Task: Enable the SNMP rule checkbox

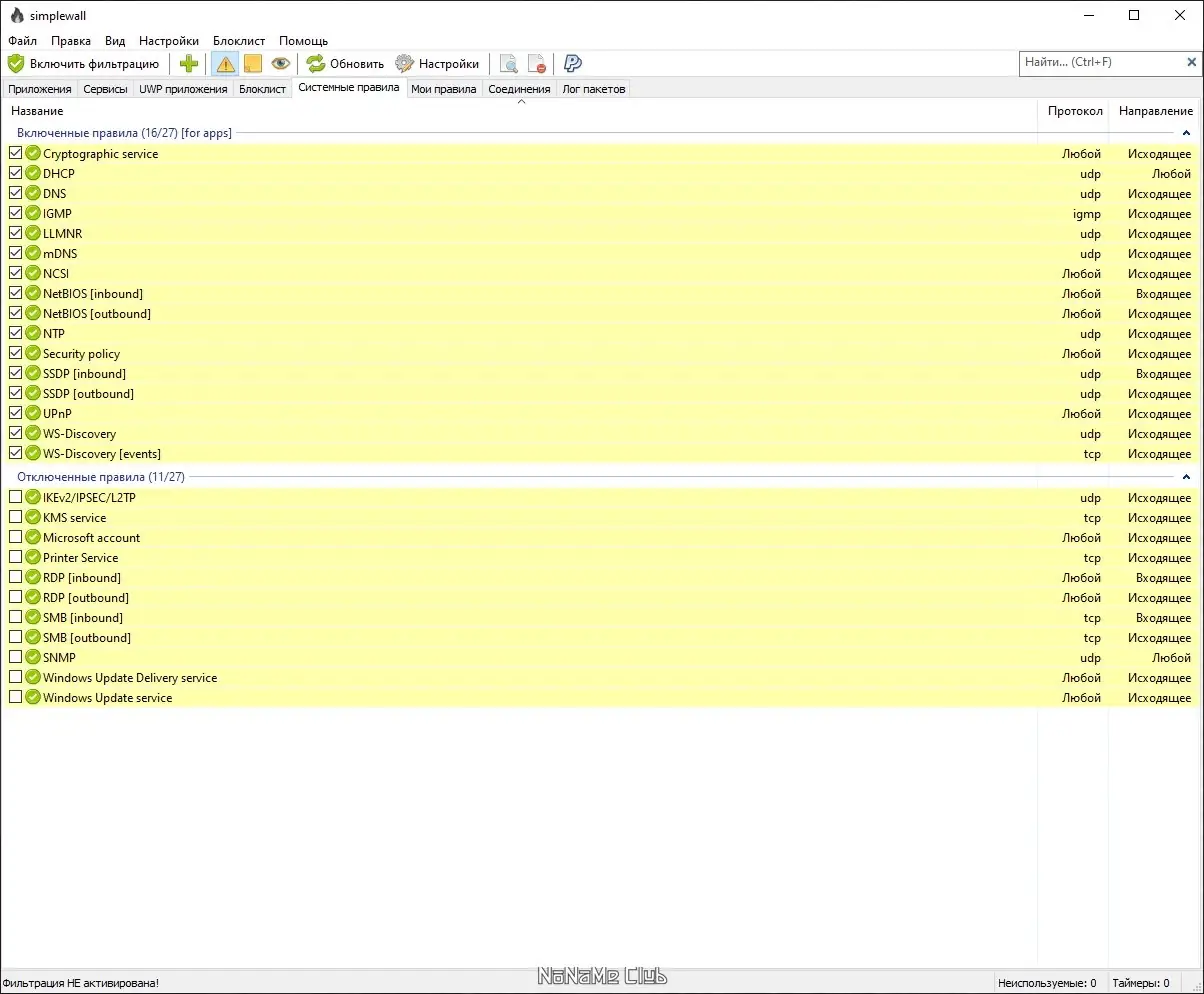Action: [15, 657]
